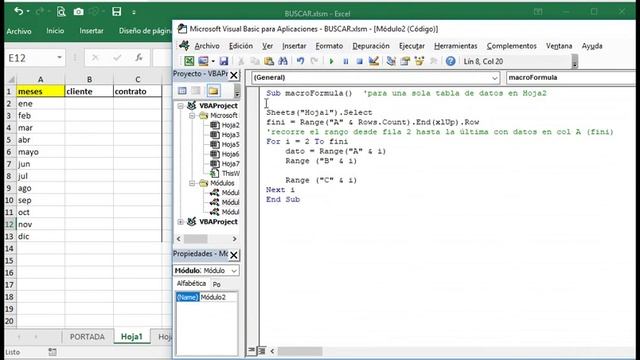
Task: Close the Proyecto explorer panel
Action: pyautogui.click(x=233, y=75)
